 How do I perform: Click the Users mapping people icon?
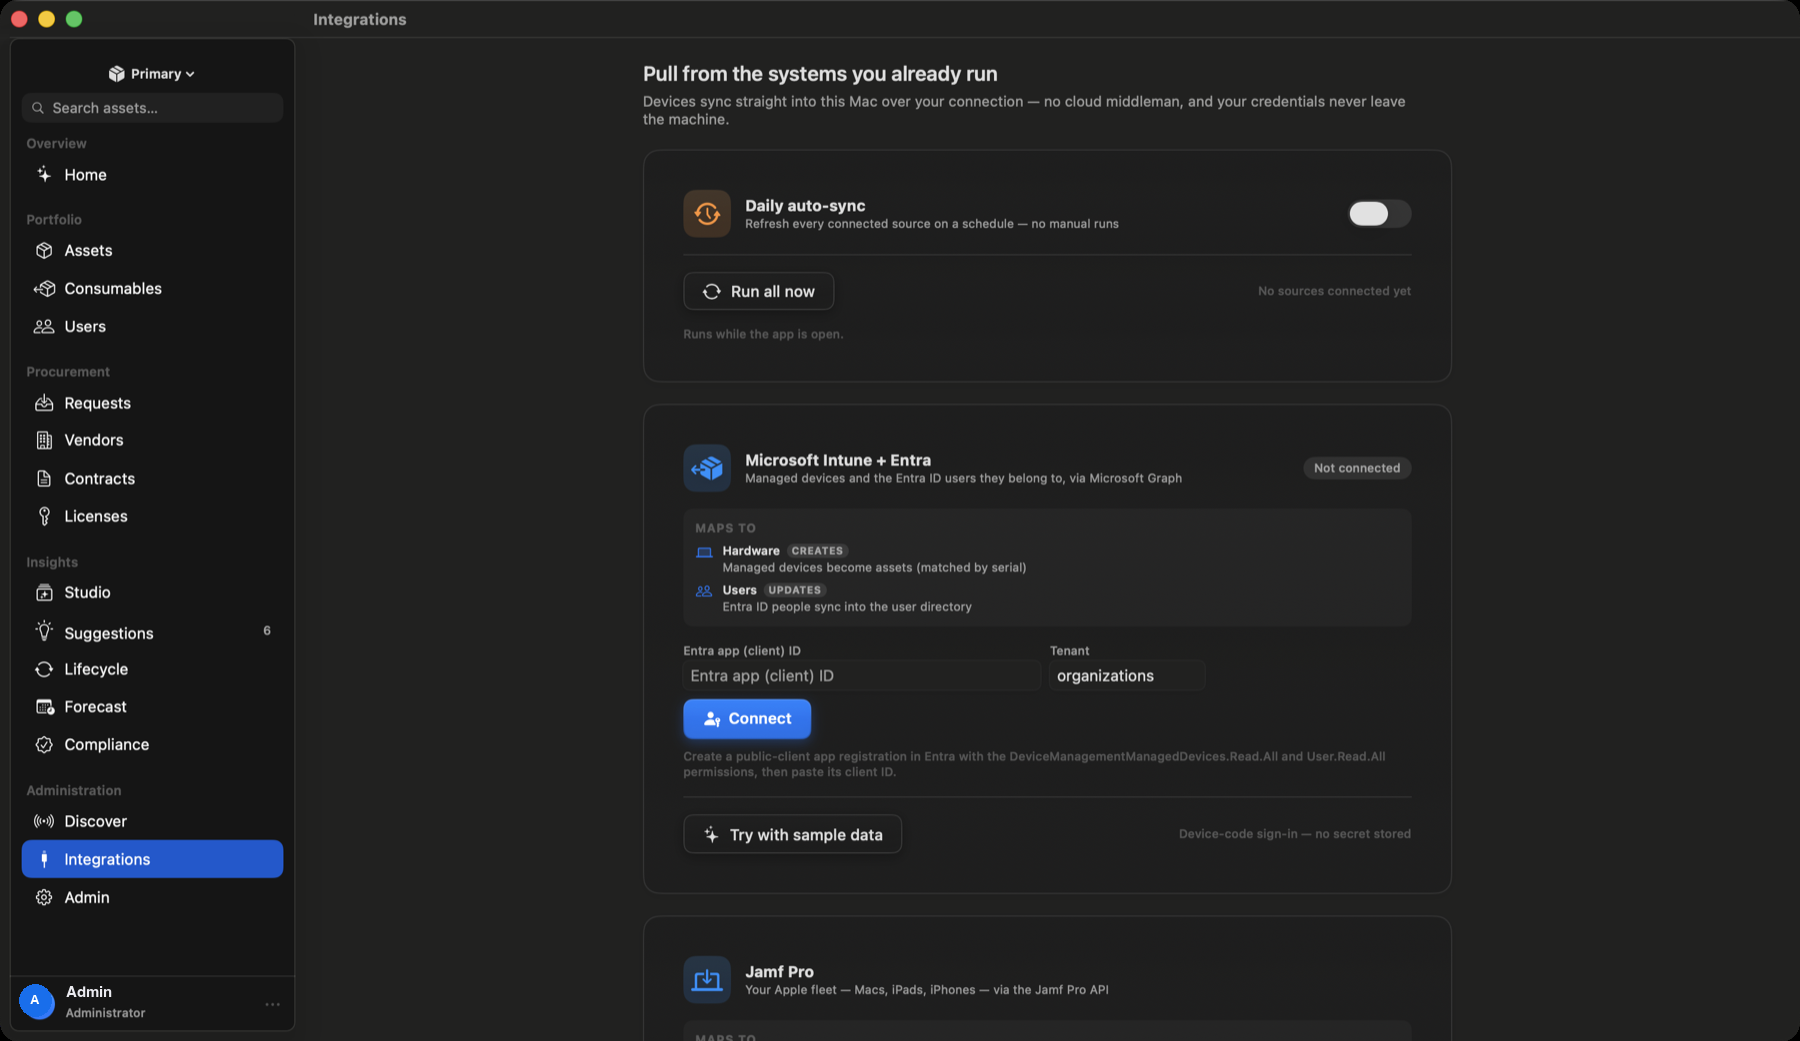[704, 591]
